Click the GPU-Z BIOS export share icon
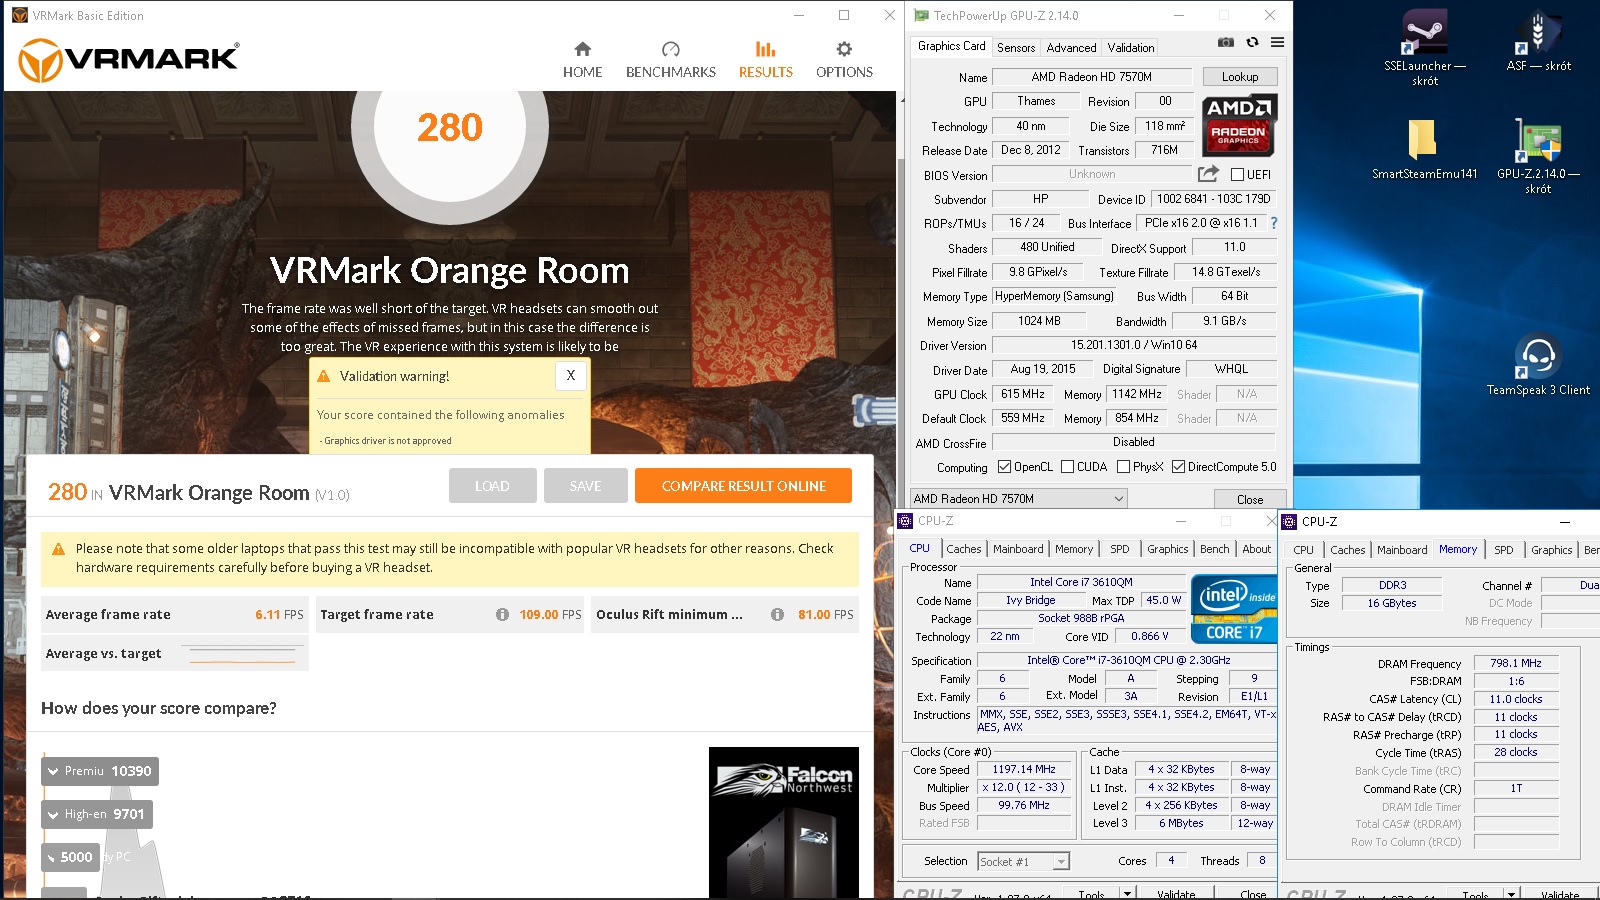This screenshot has height=900, width=1600. click(x=1208, y=173)
